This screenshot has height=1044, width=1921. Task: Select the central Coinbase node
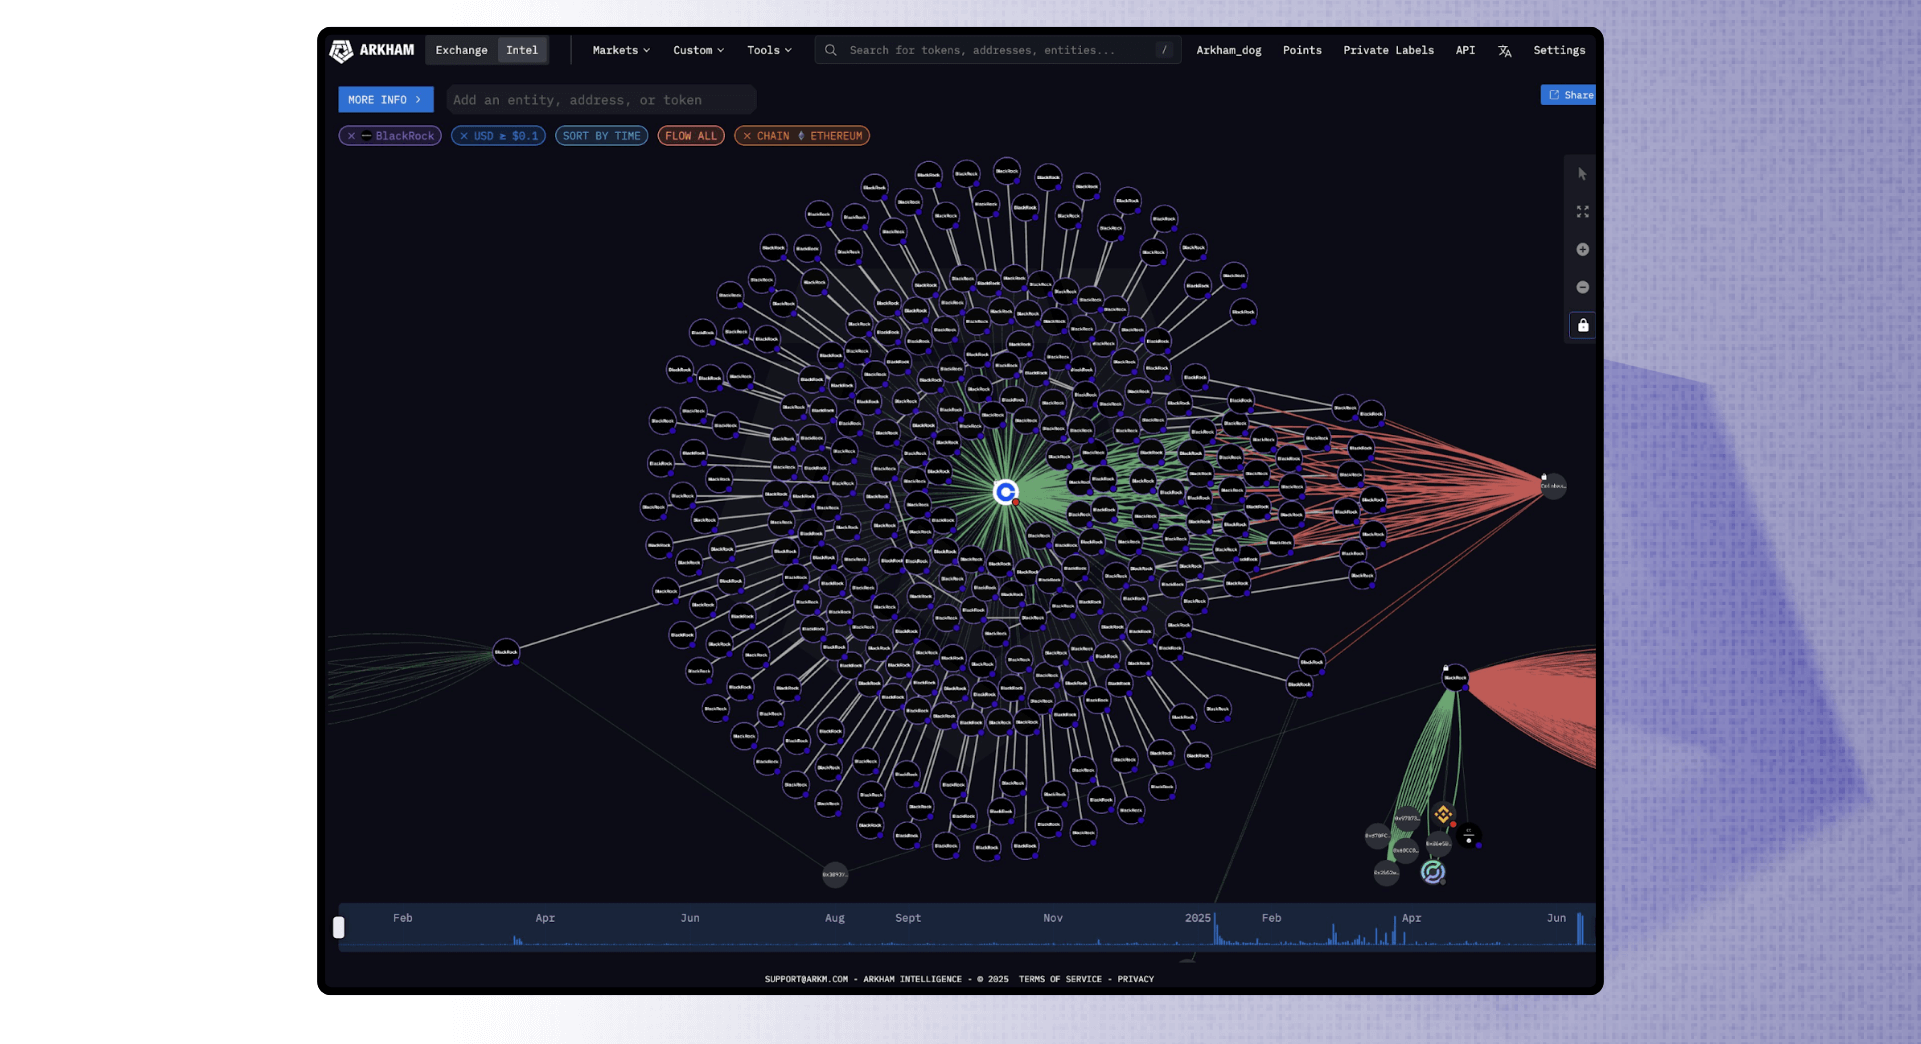pyautogui.click(x=1005, y=492)
